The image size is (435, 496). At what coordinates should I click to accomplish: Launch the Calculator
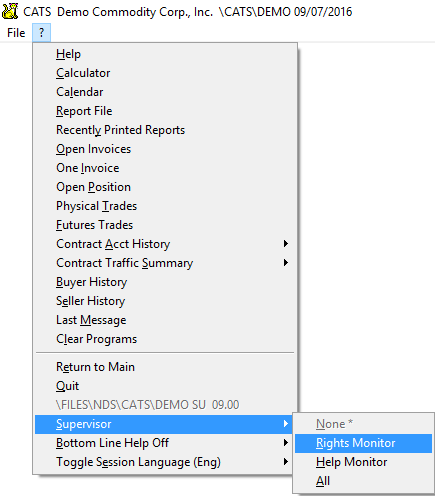coord(166,73)
